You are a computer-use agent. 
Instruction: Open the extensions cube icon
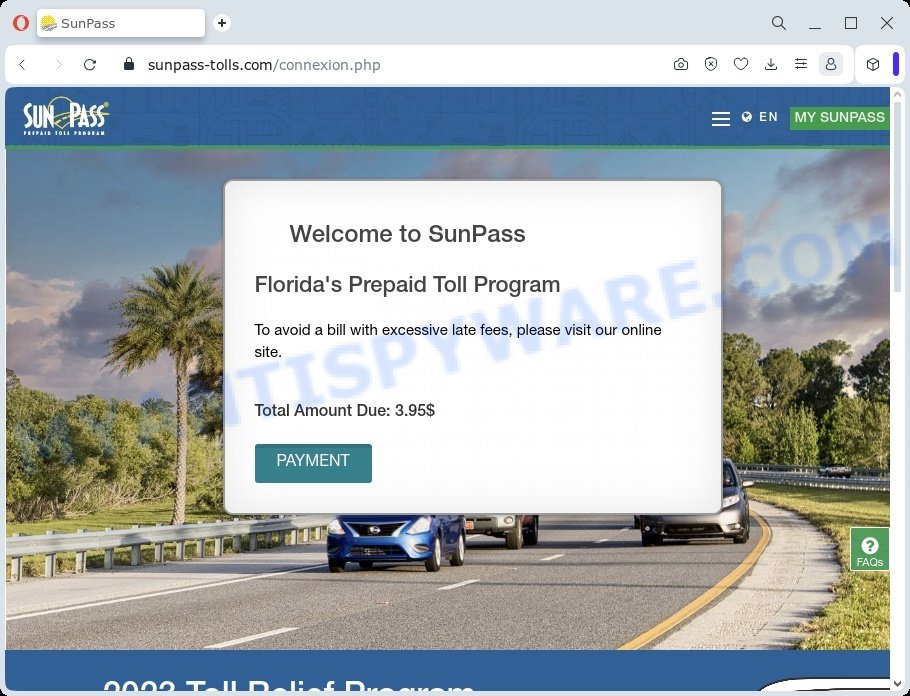873,64
